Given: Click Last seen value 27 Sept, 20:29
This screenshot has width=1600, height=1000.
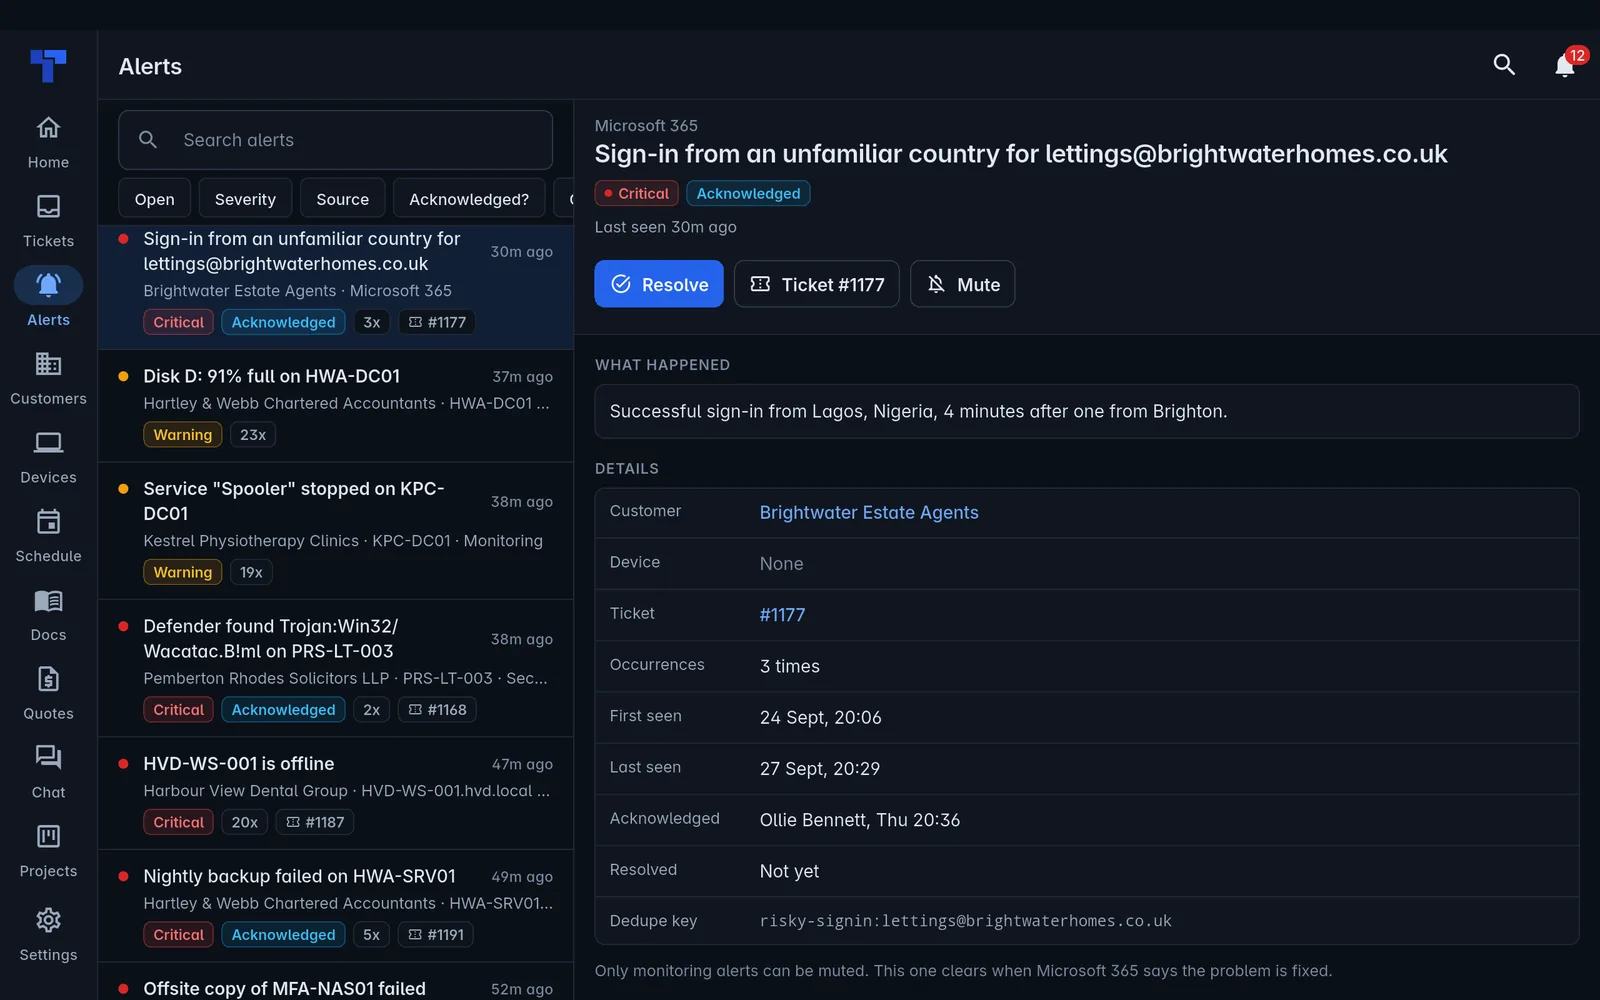Looking at the screenshot, I should 820,769.
